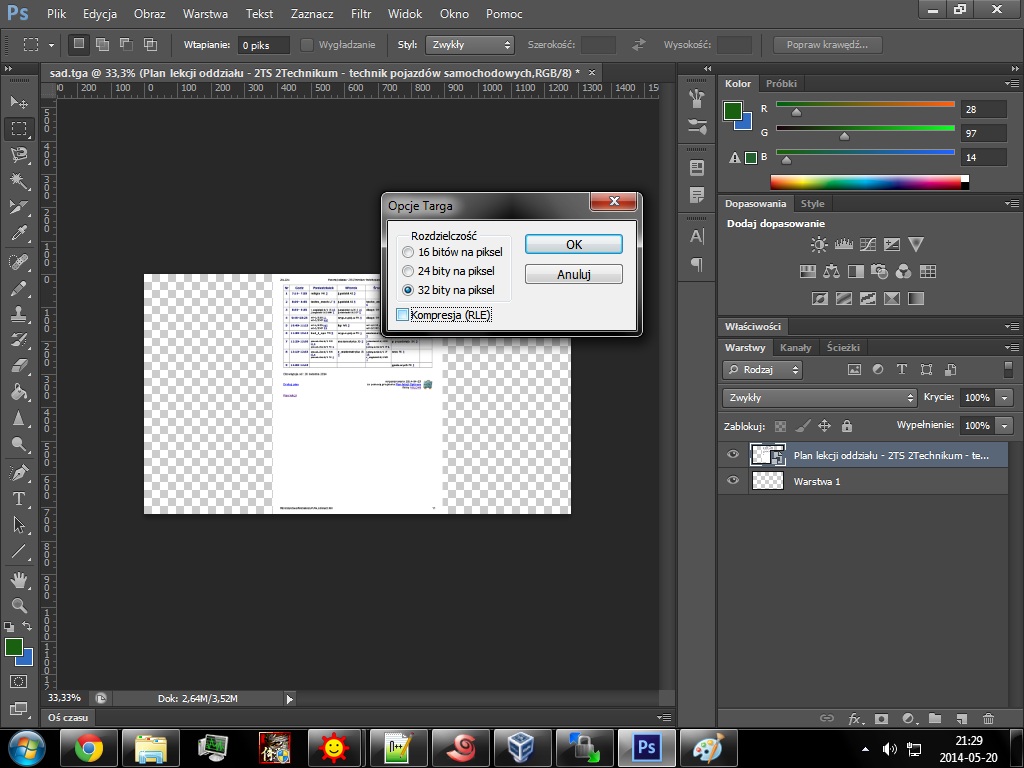Viewport: 1024px width, 768px height.
Task: Select the Eraser tool
Action: [x=19, y=366]
